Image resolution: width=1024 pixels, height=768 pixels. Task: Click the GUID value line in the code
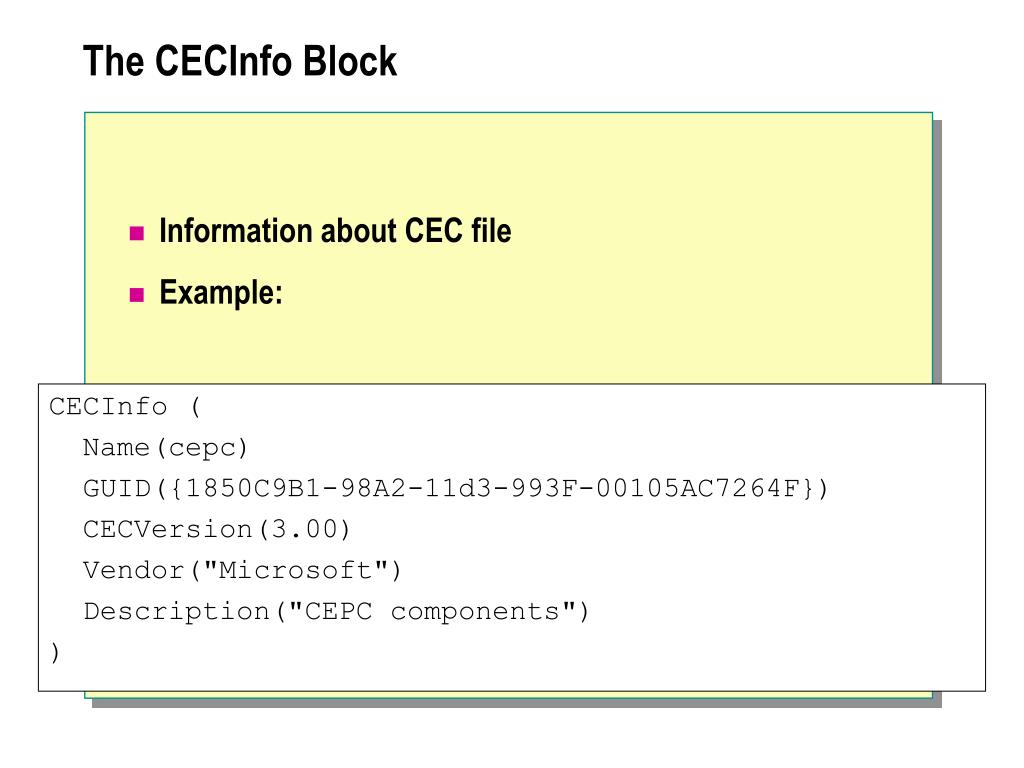click(455, 488)
